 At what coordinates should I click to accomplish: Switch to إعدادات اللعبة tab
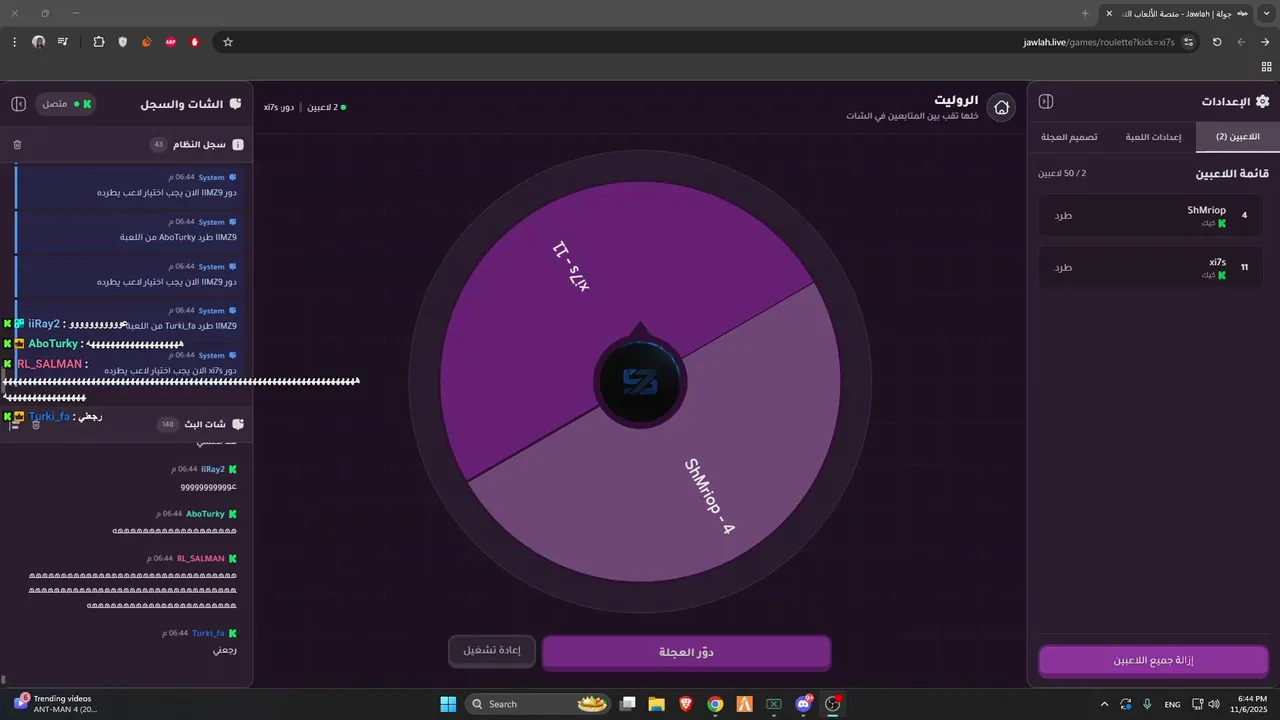point(1153,137)
